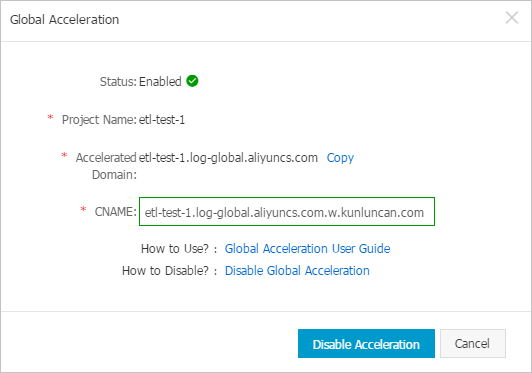Click the etl-test-1.log-global.aliyuncs.com domain text
This screenshot has height=373, width=532.
point(228,158)
